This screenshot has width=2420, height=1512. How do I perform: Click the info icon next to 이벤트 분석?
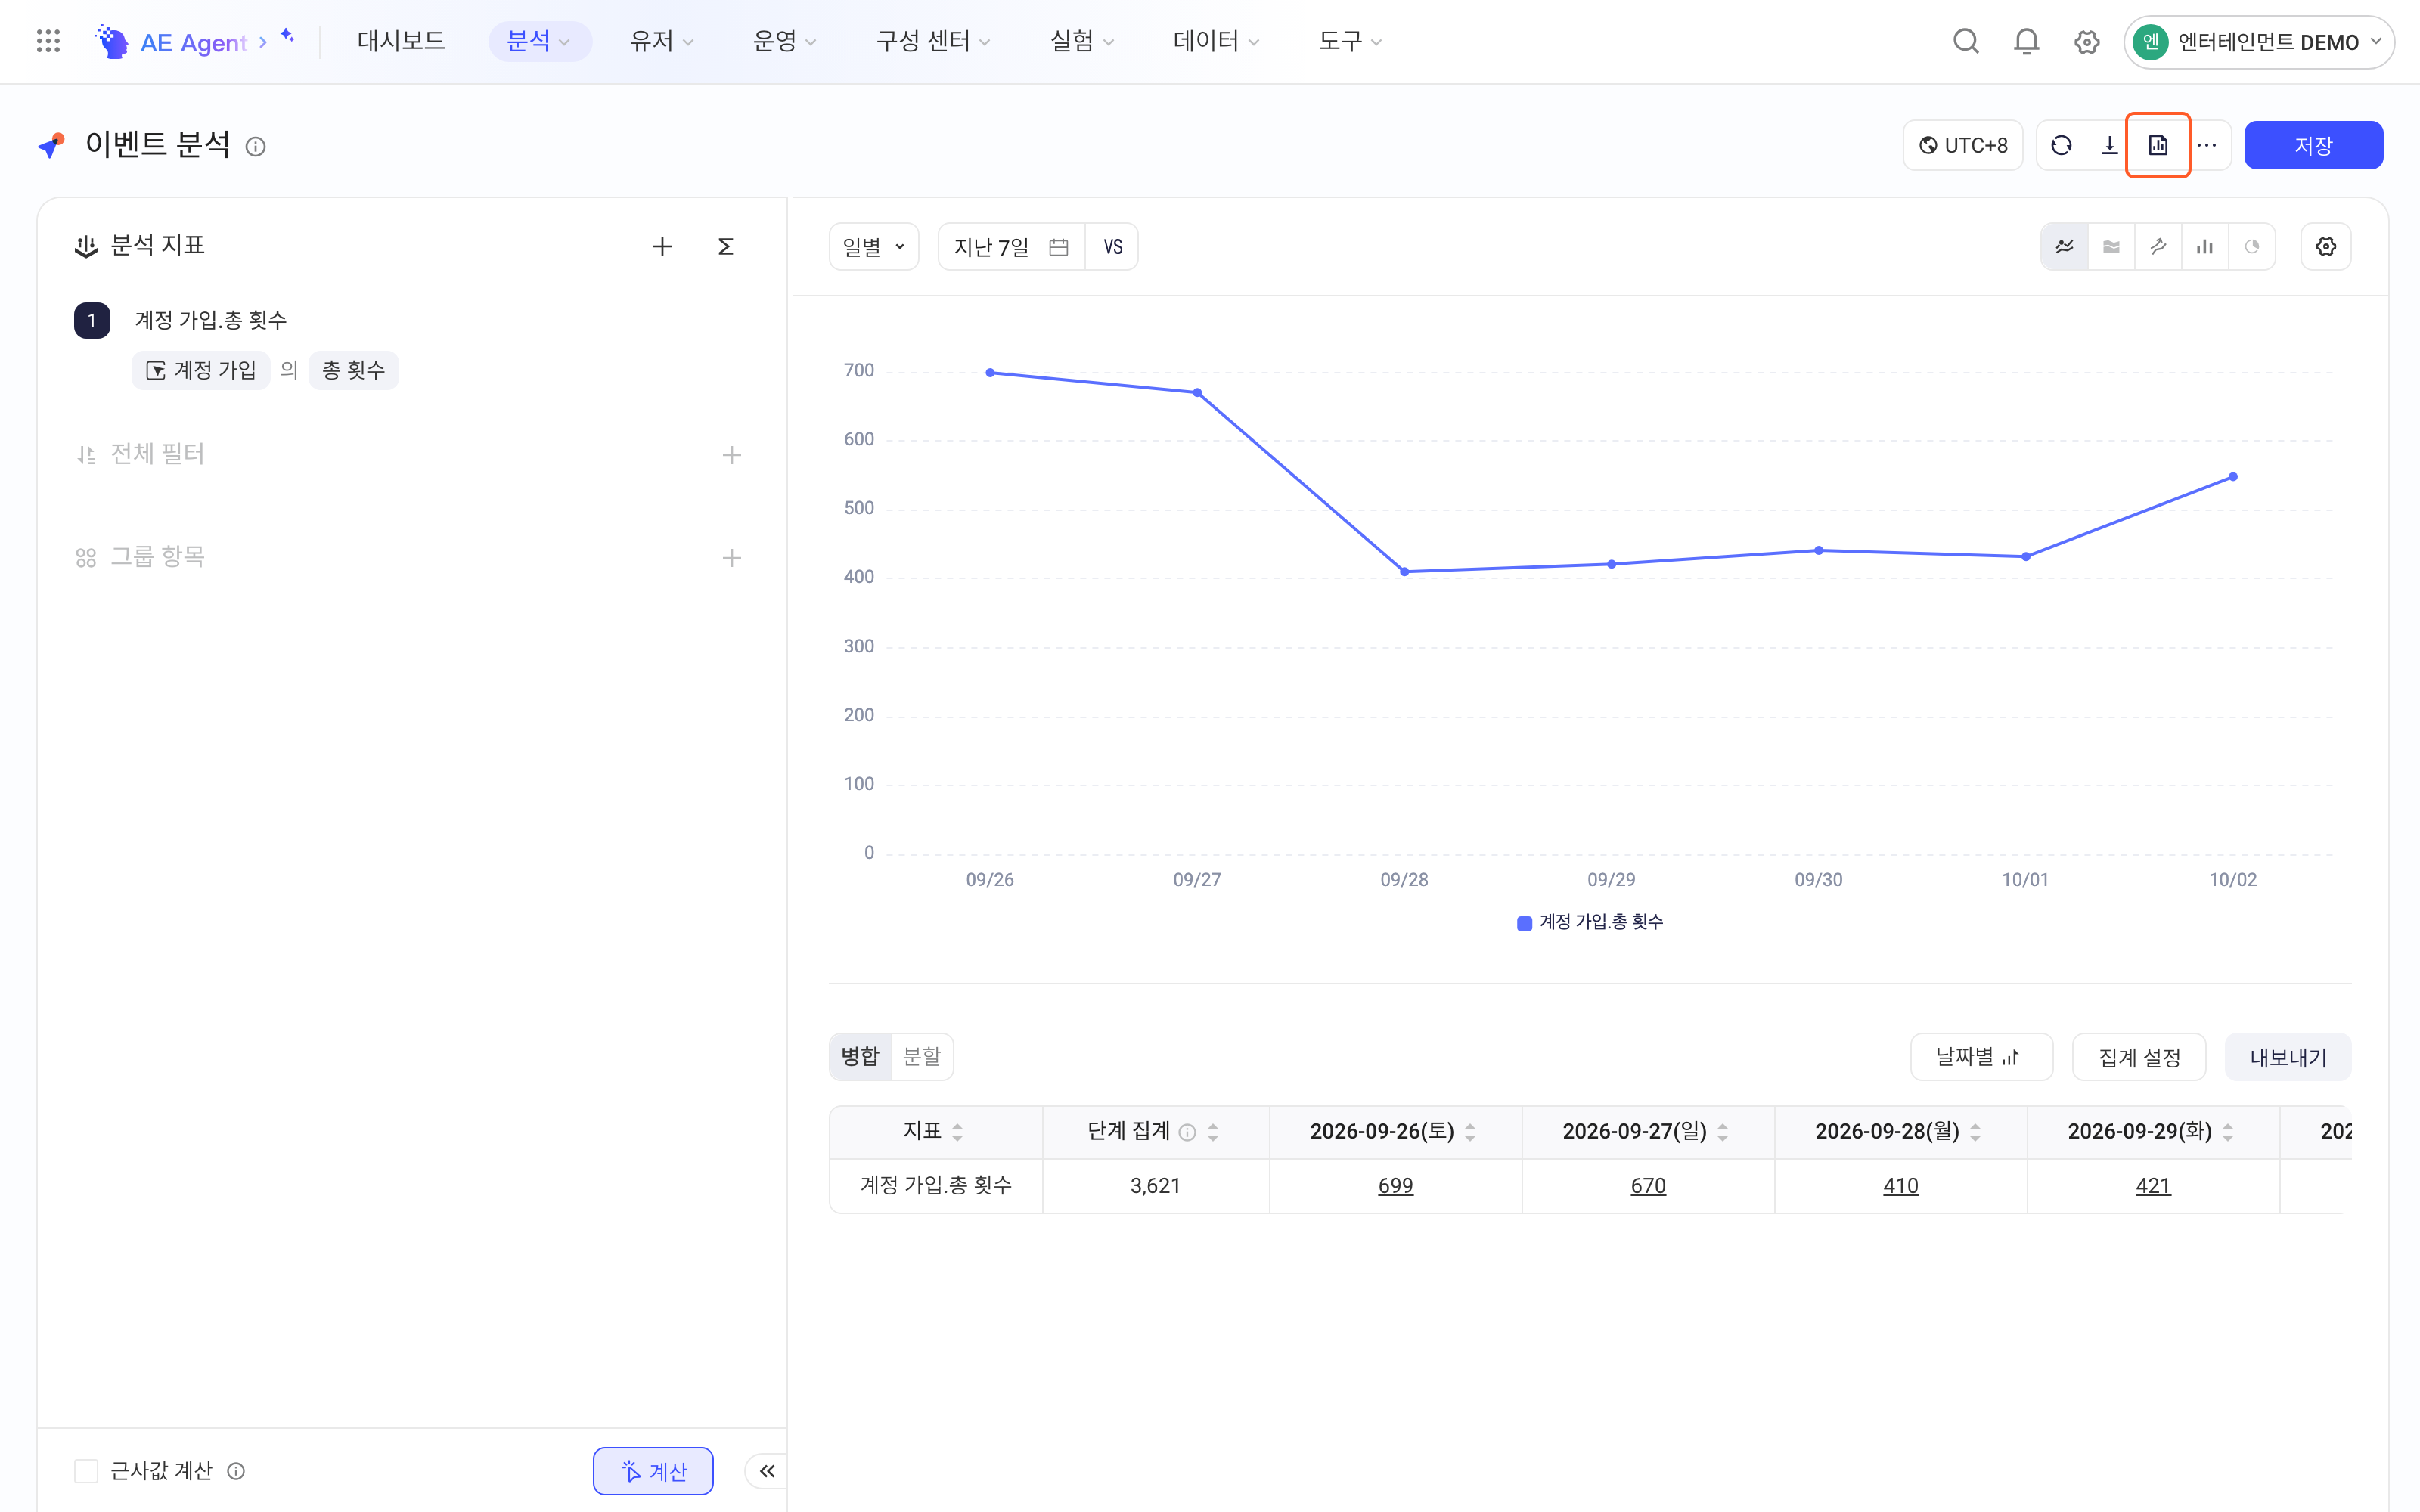click(256, 147)
